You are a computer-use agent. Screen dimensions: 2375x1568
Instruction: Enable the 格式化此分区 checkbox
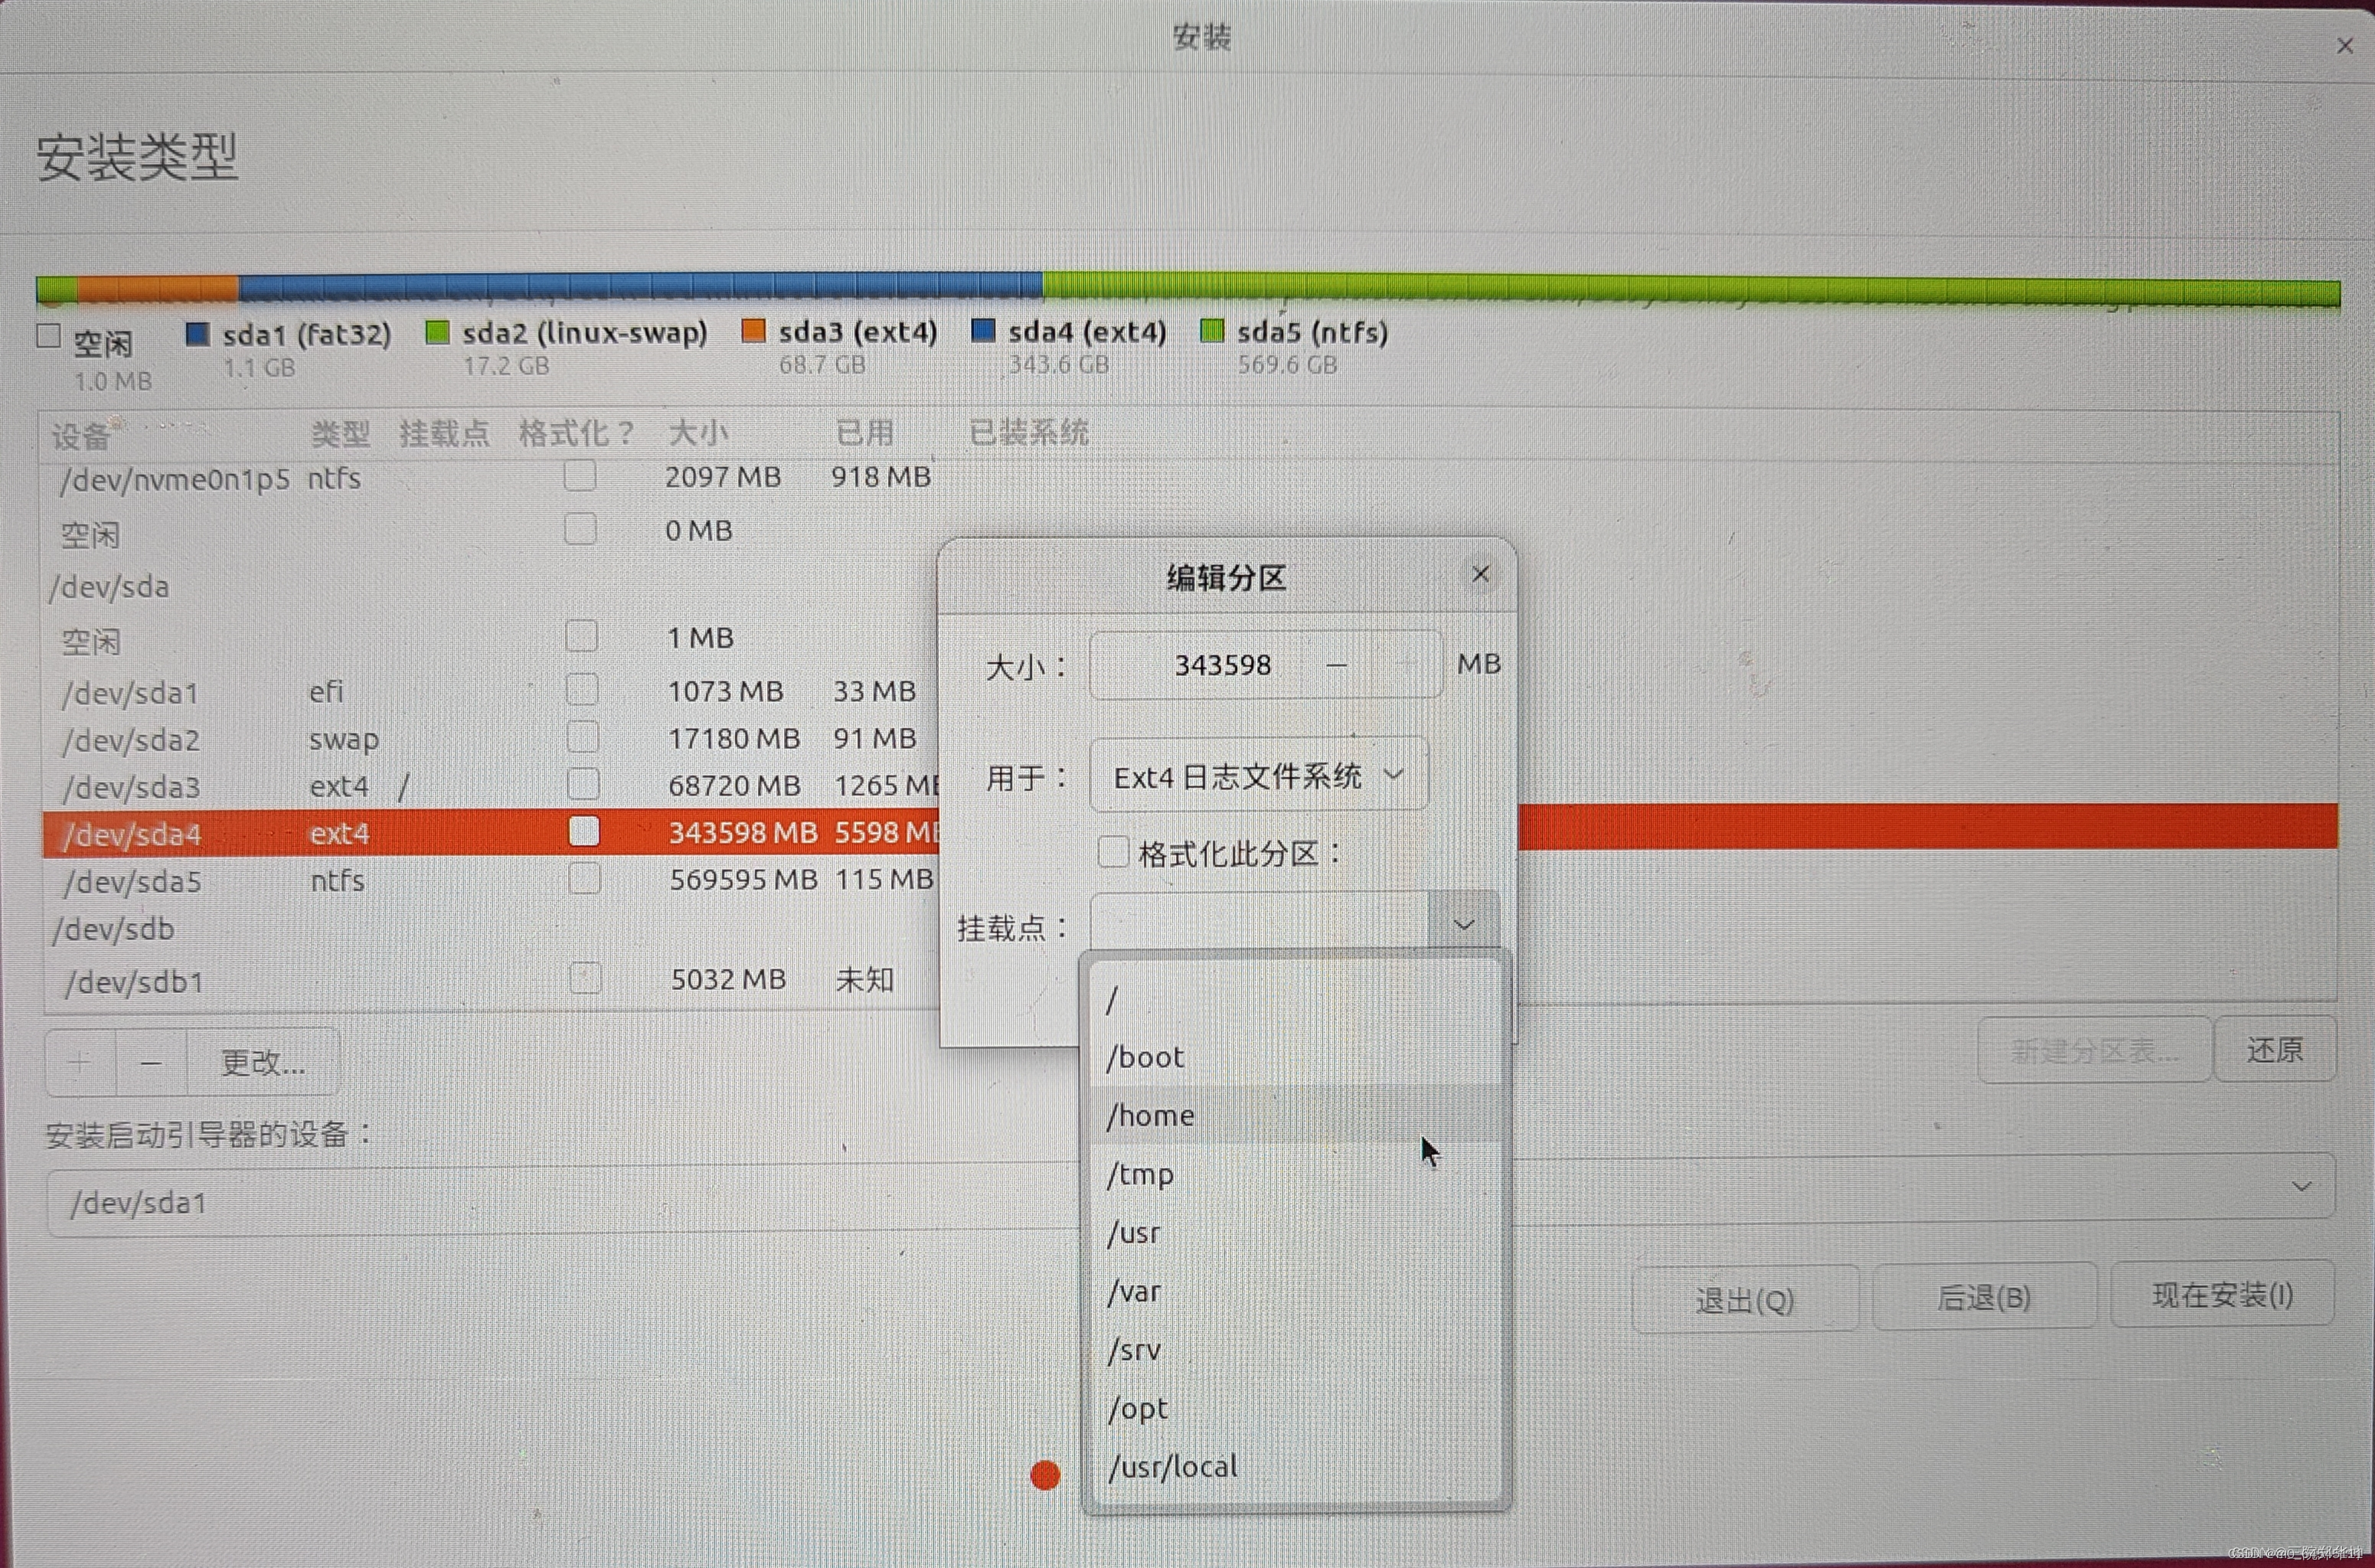coord(1113,852)
